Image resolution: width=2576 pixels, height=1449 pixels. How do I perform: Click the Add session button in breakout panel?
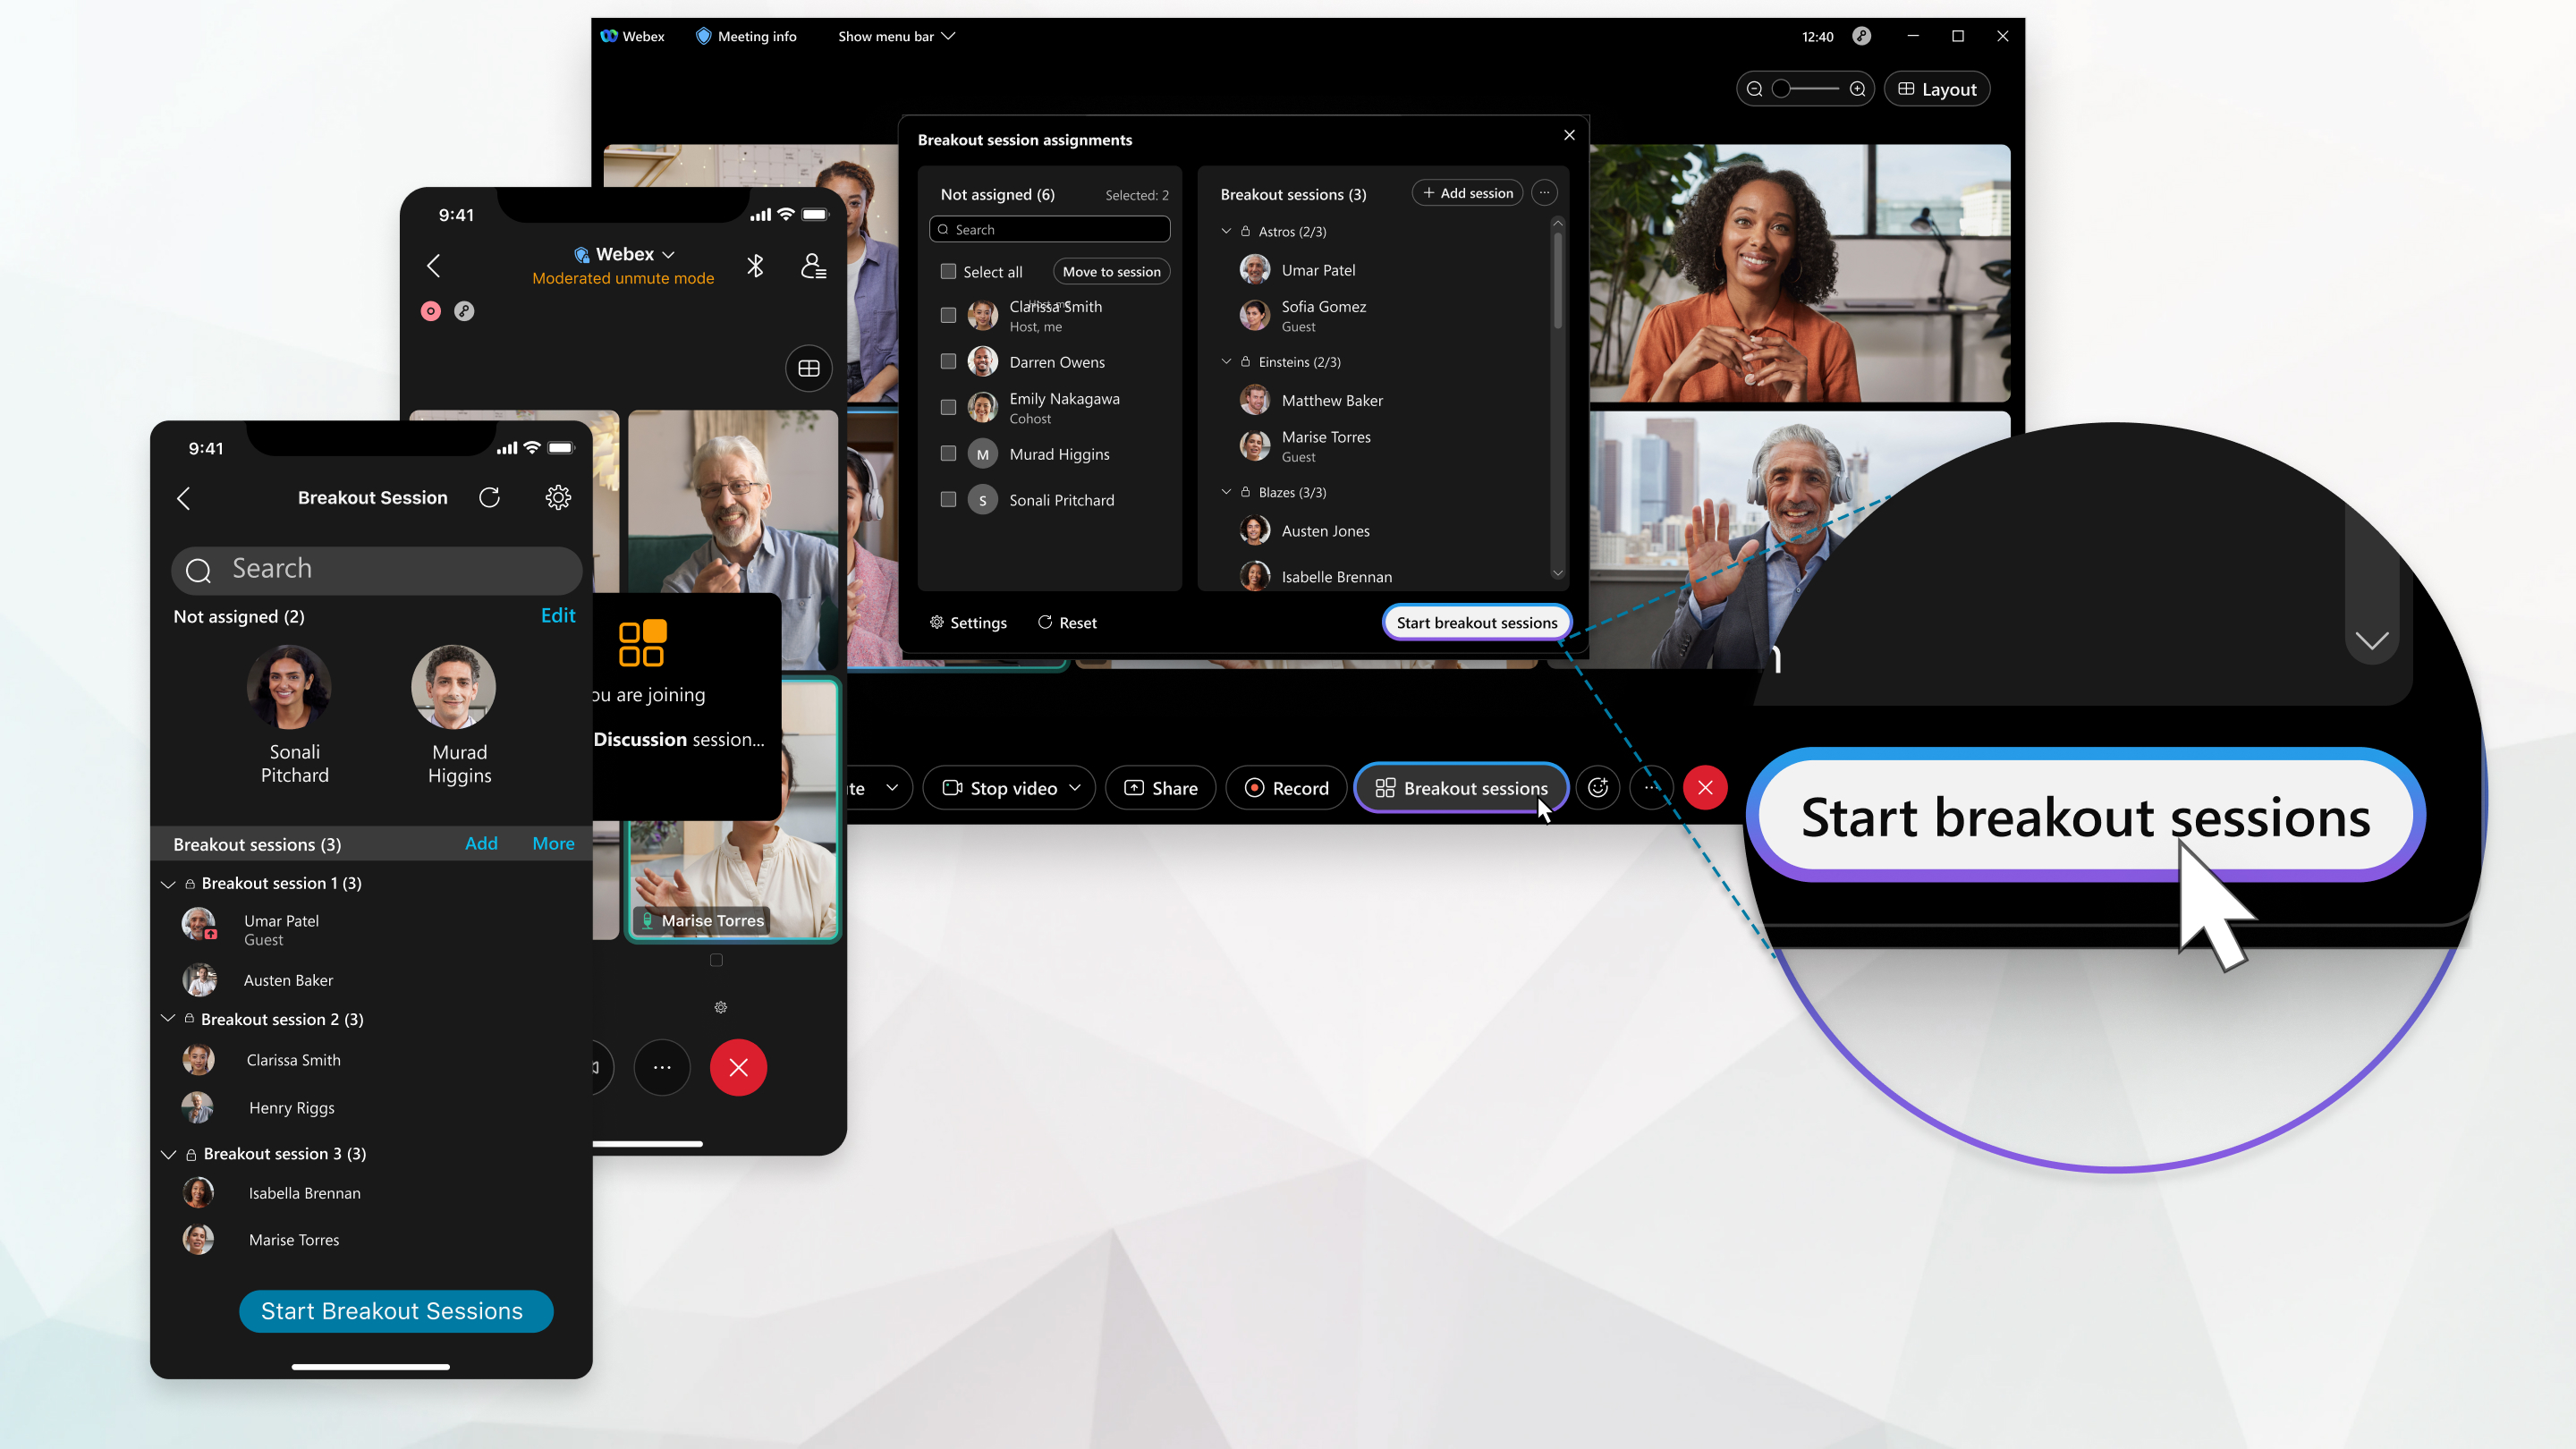(x=1467, y=193)
